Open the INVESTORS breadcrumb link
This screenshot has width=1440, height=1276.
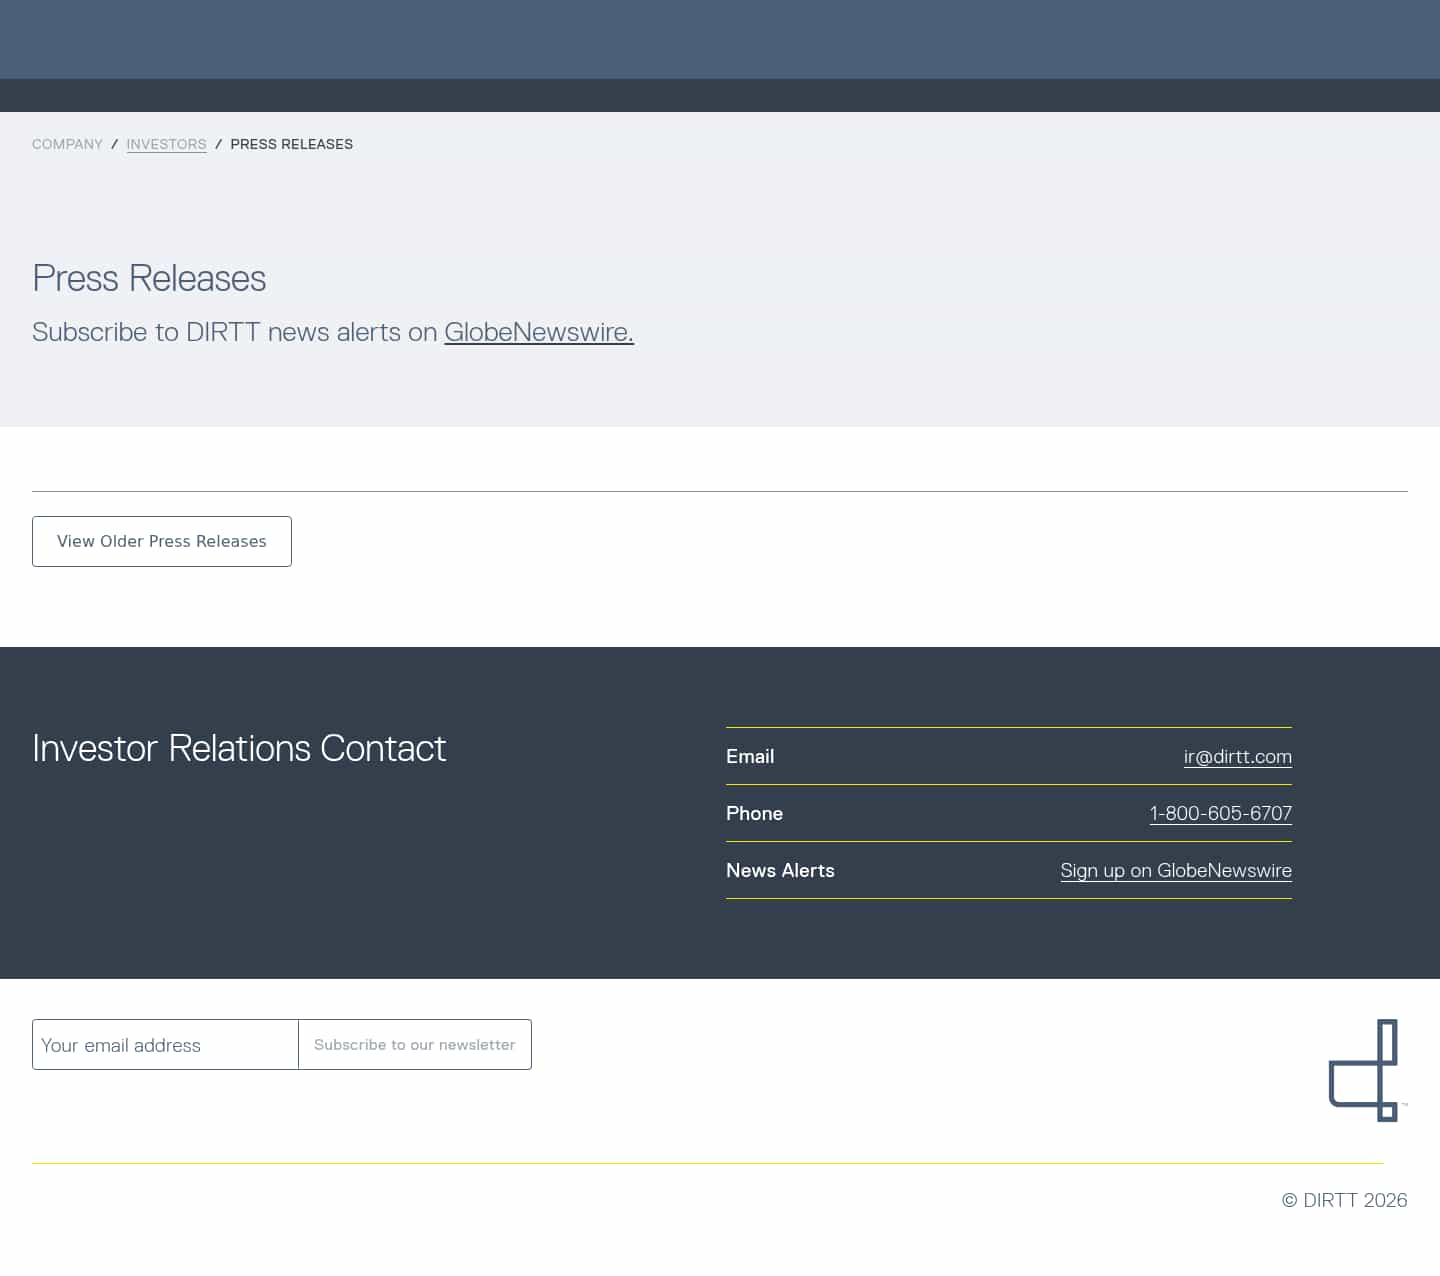tap(166, 144)
